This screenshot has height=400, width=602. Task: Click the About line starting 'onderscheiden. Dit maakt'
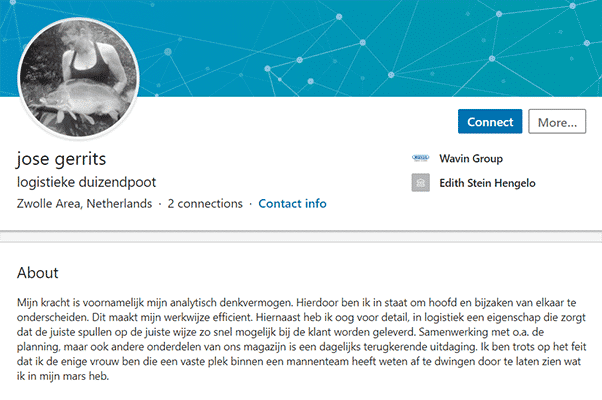coord(301,317)
